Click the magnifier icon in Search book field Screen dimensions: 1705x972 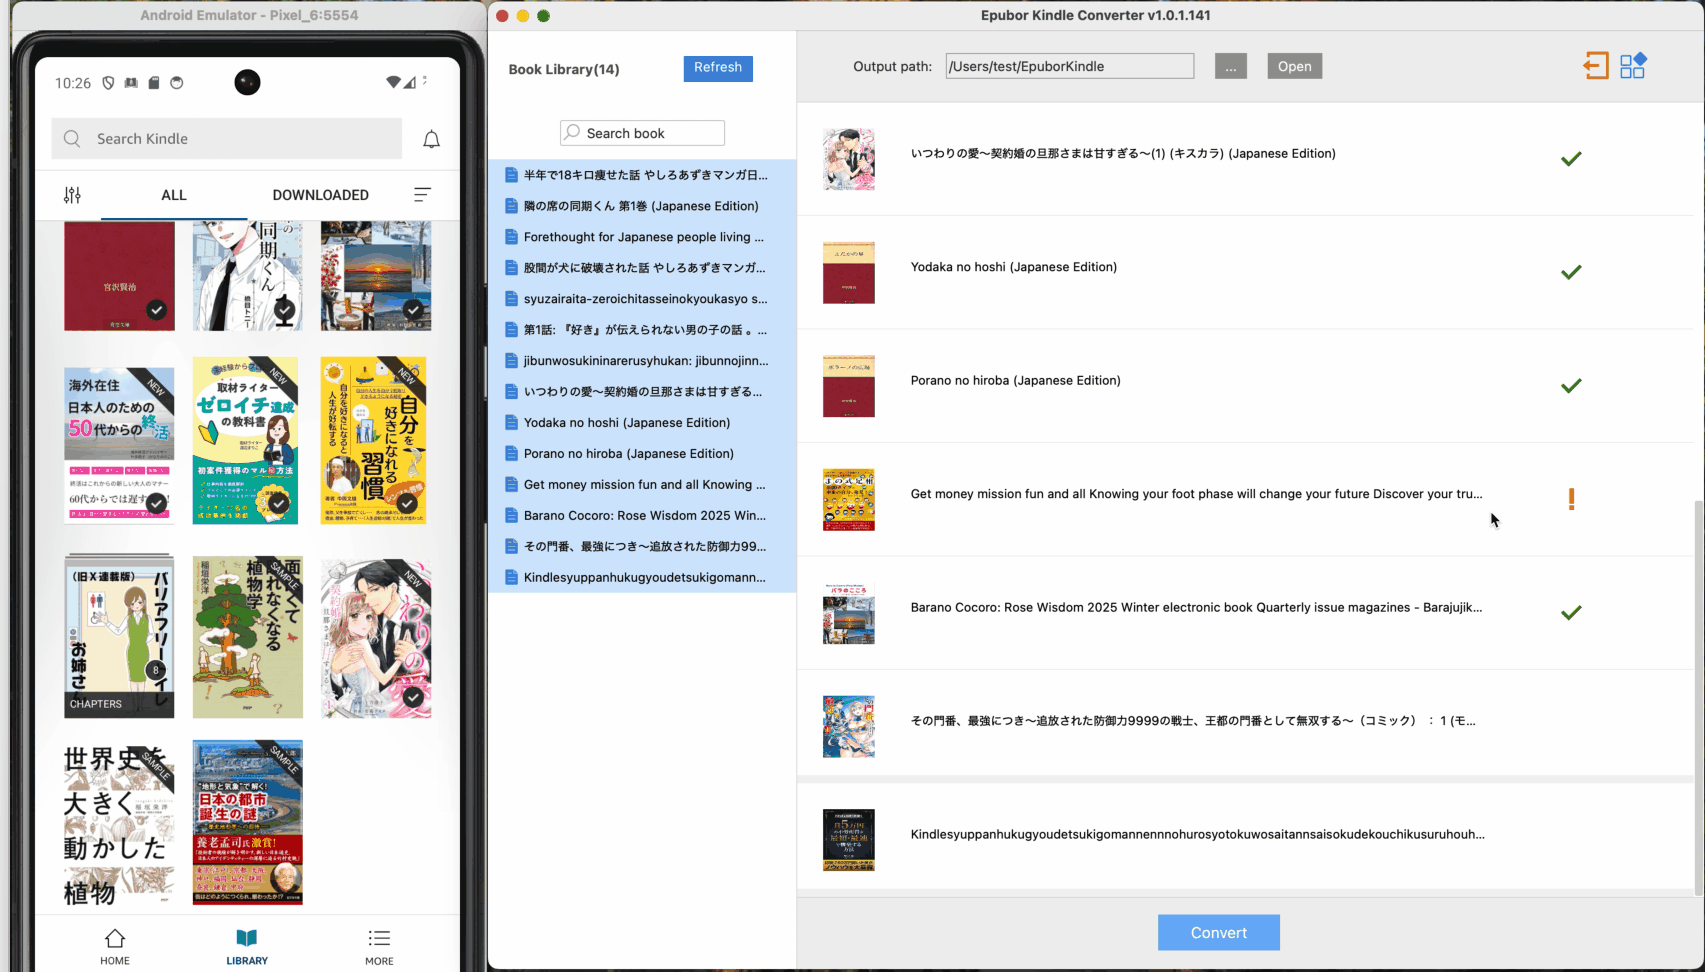[572, 133]
